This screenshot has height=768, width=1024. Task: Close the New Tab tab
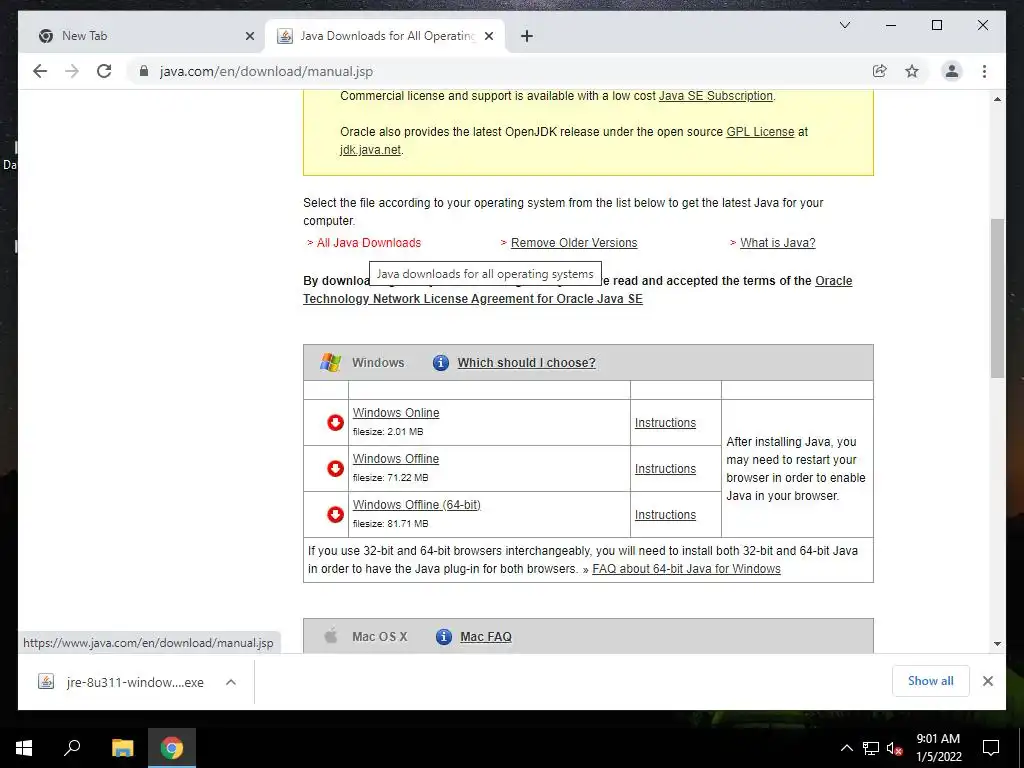pyautogui.click(x=249, y=36)
